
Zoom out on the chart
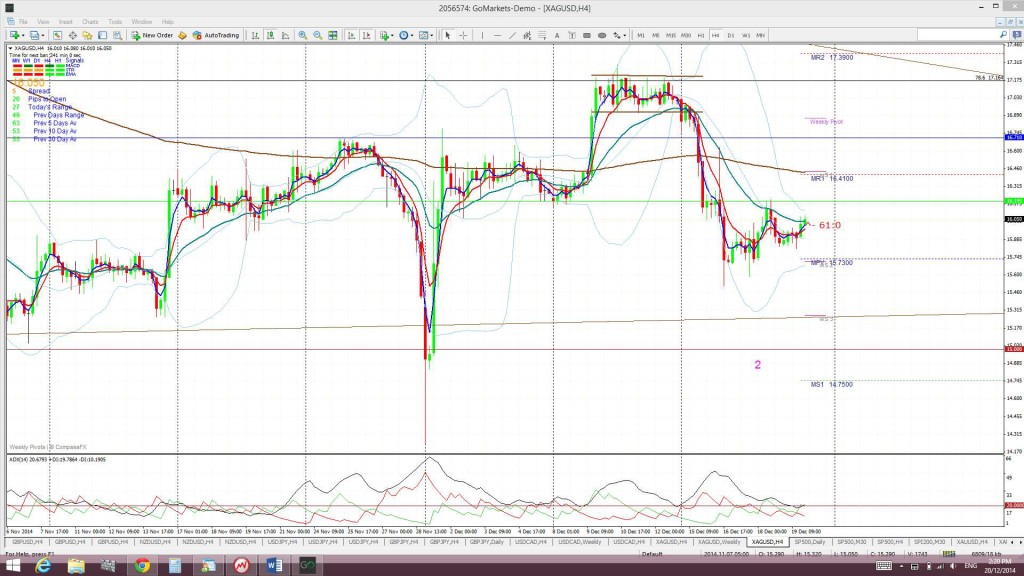[318, 35]
